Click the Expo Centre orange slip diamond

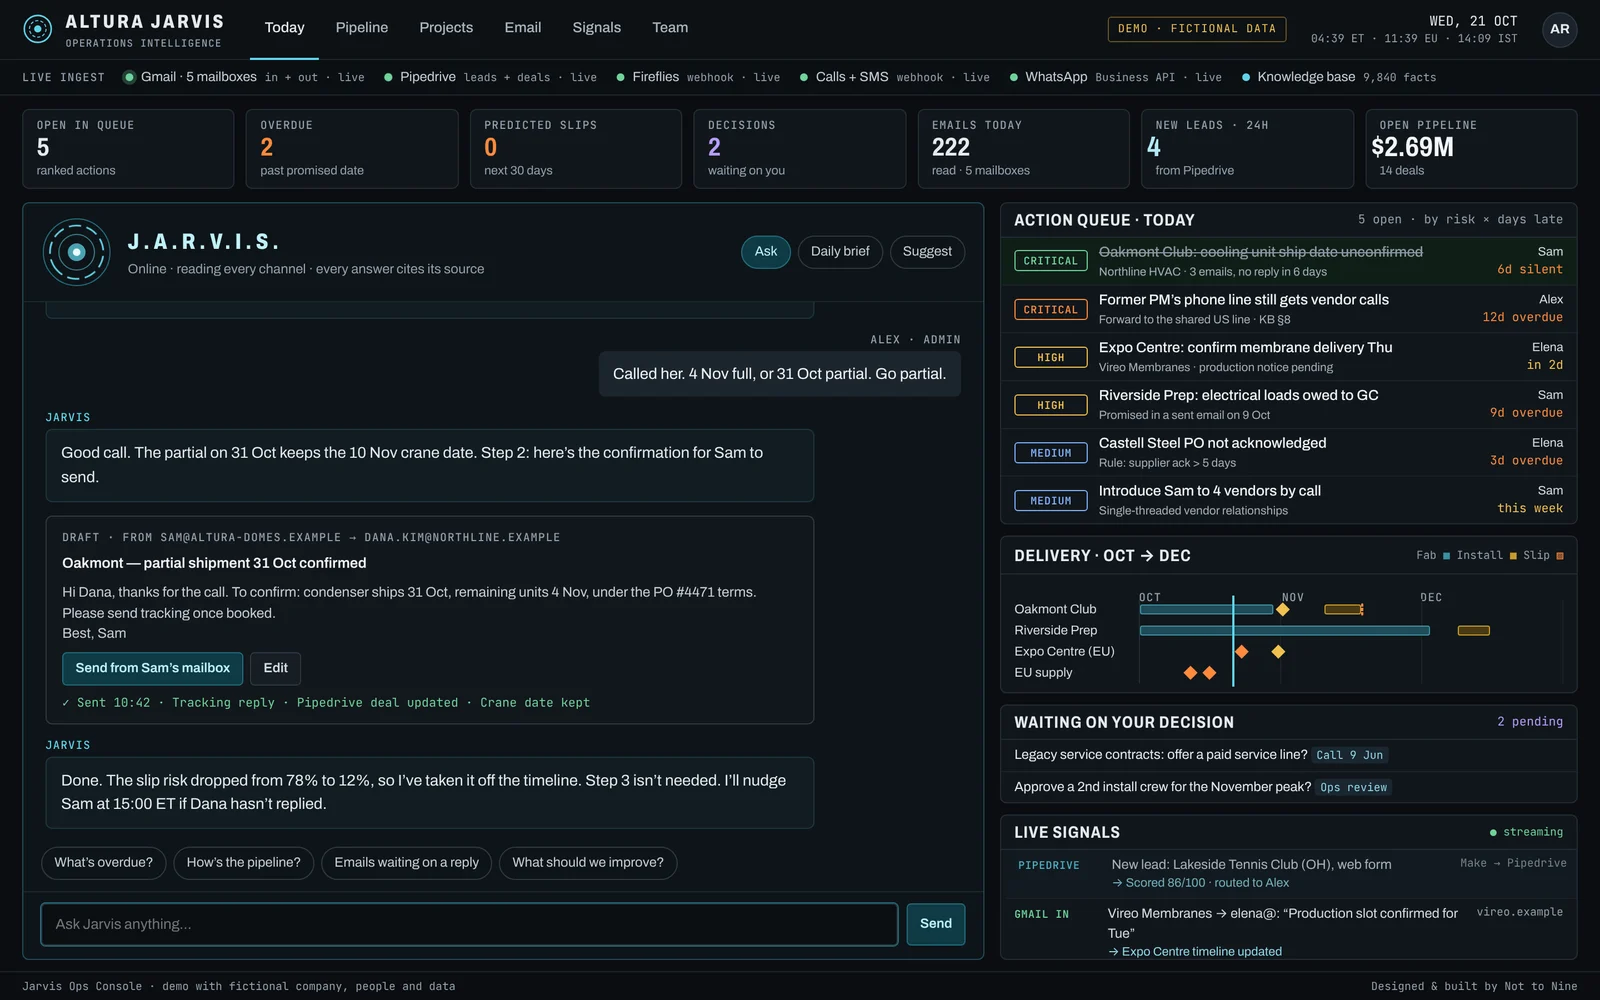[1241, 651]
